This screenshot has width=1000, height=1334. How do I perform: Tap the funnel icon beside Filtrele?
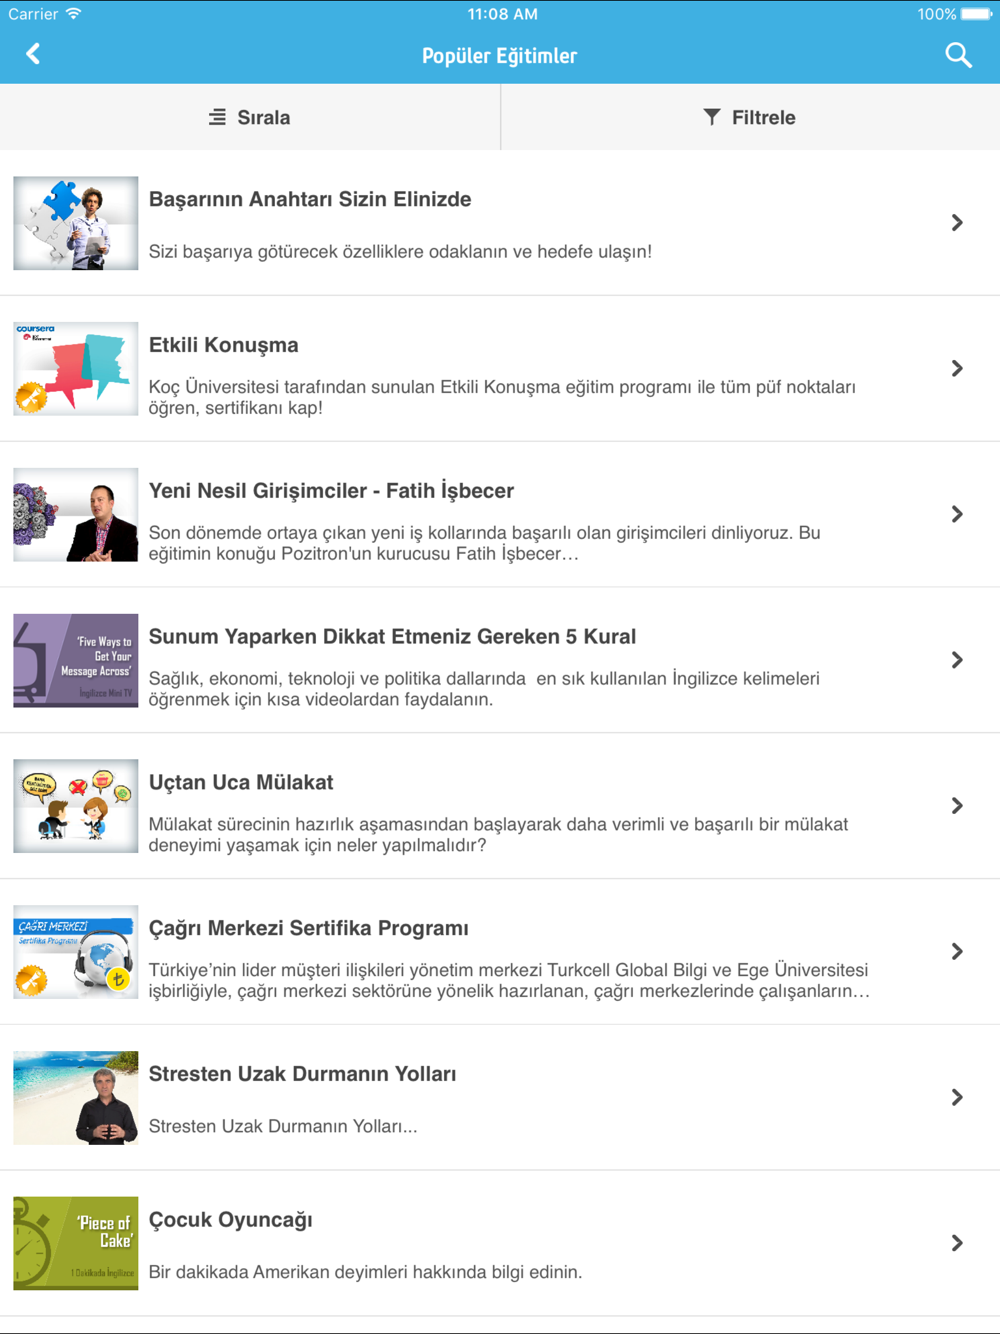(x=711, y=117)
